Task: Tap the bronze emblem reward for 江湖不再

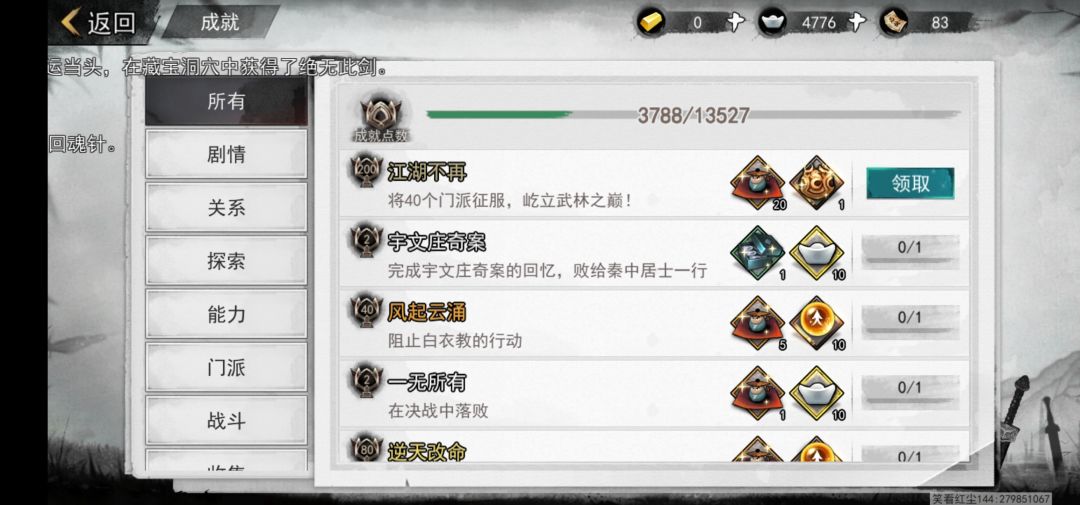Action: click(817, 183)
